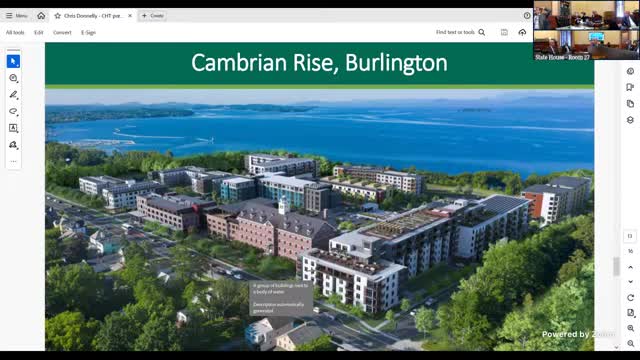Rotate the page clockwise icon

click(x=630, y=298)
